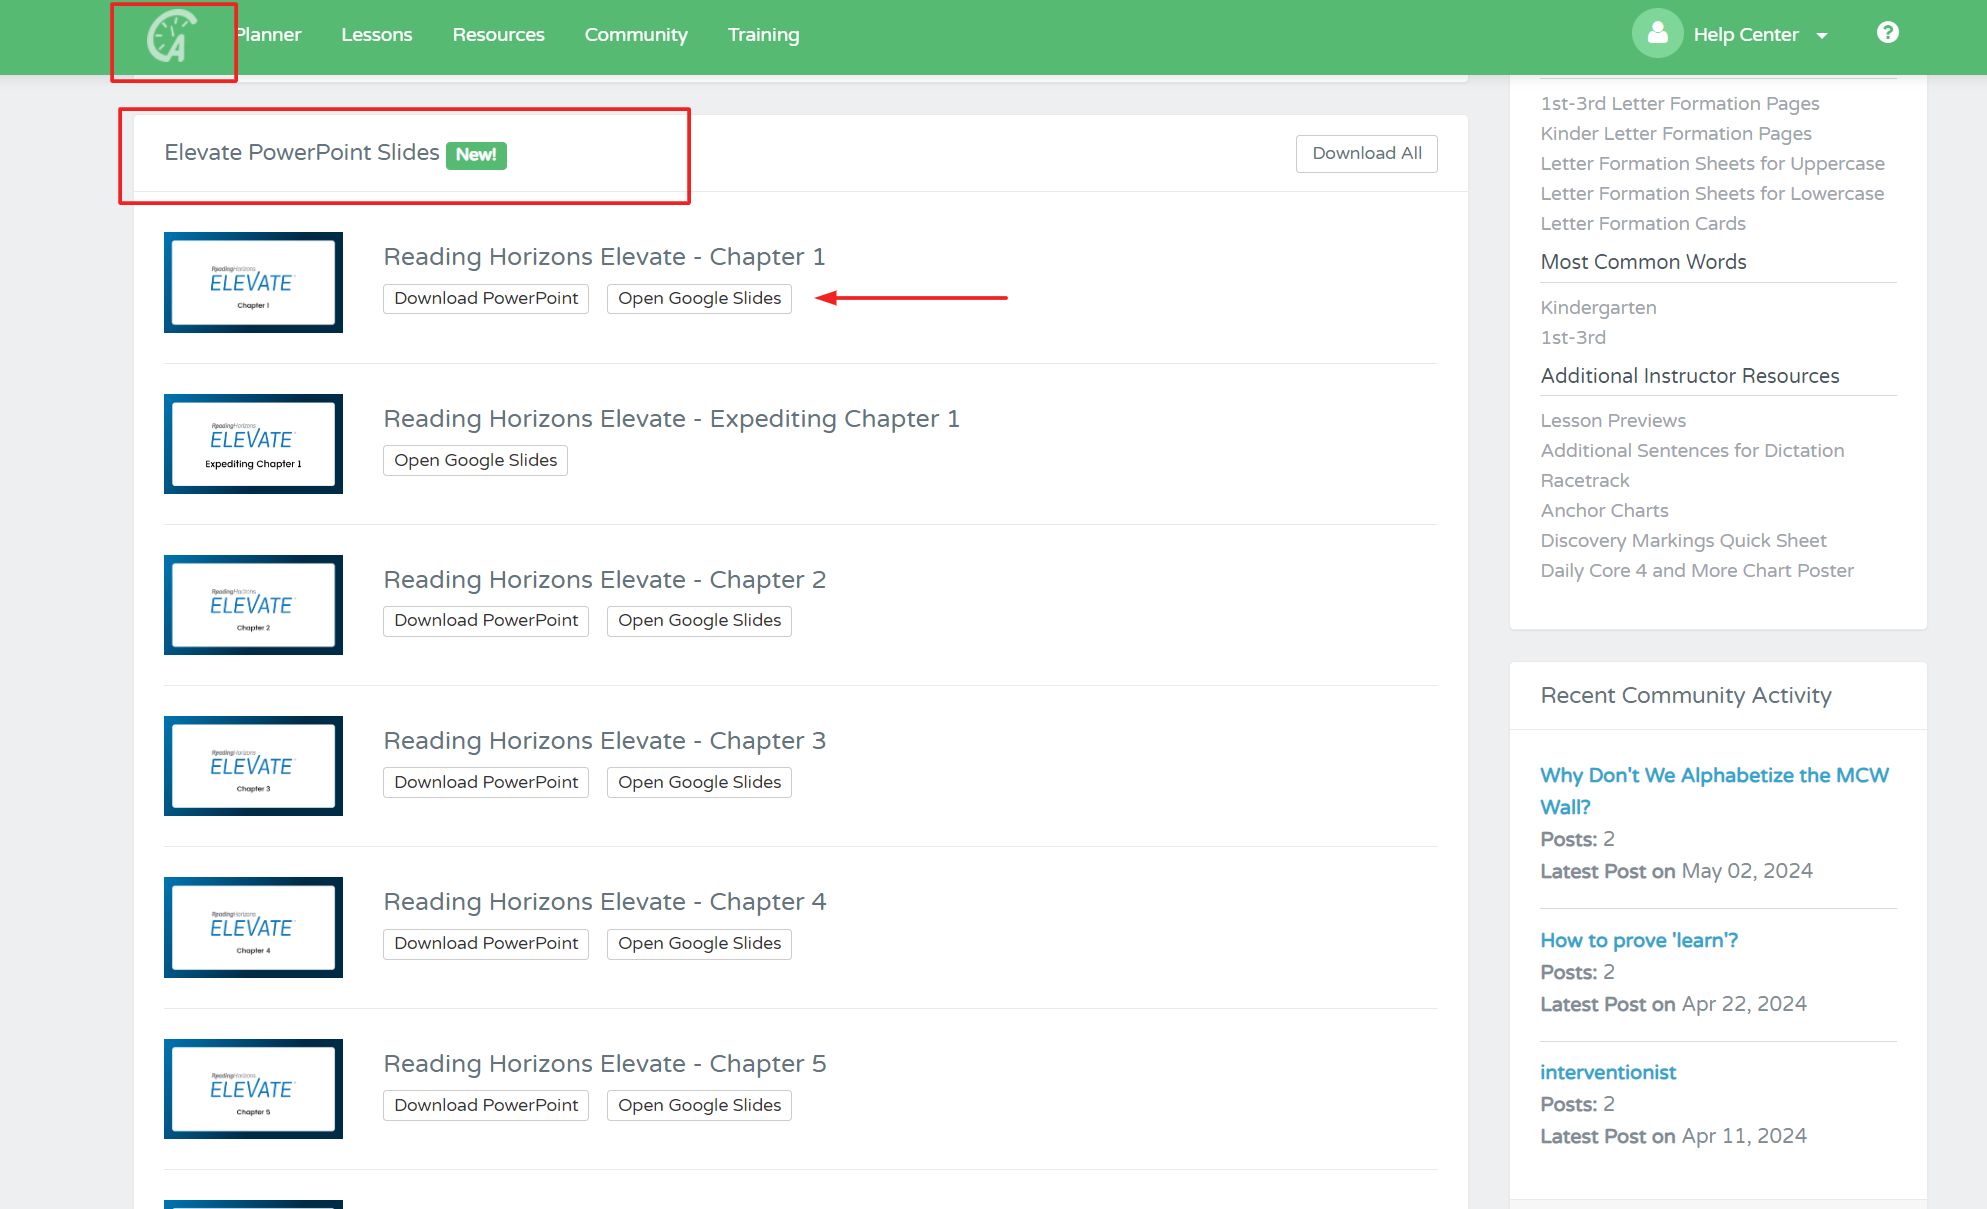Click the user avatar icon
The height and width of the screenshot is (1209, 1987).
pos(1657,32)
